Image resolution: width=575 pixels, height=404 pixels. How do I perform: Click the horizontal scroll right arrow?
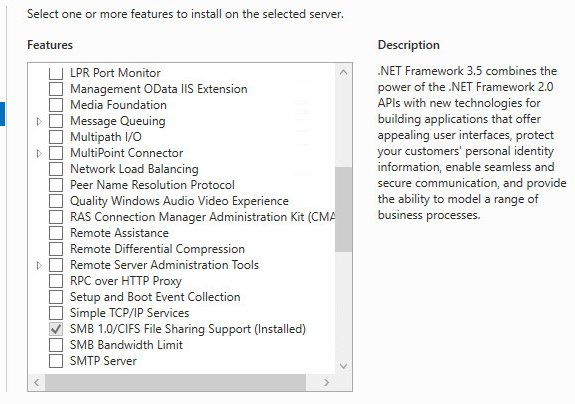[x=326, y=382]
